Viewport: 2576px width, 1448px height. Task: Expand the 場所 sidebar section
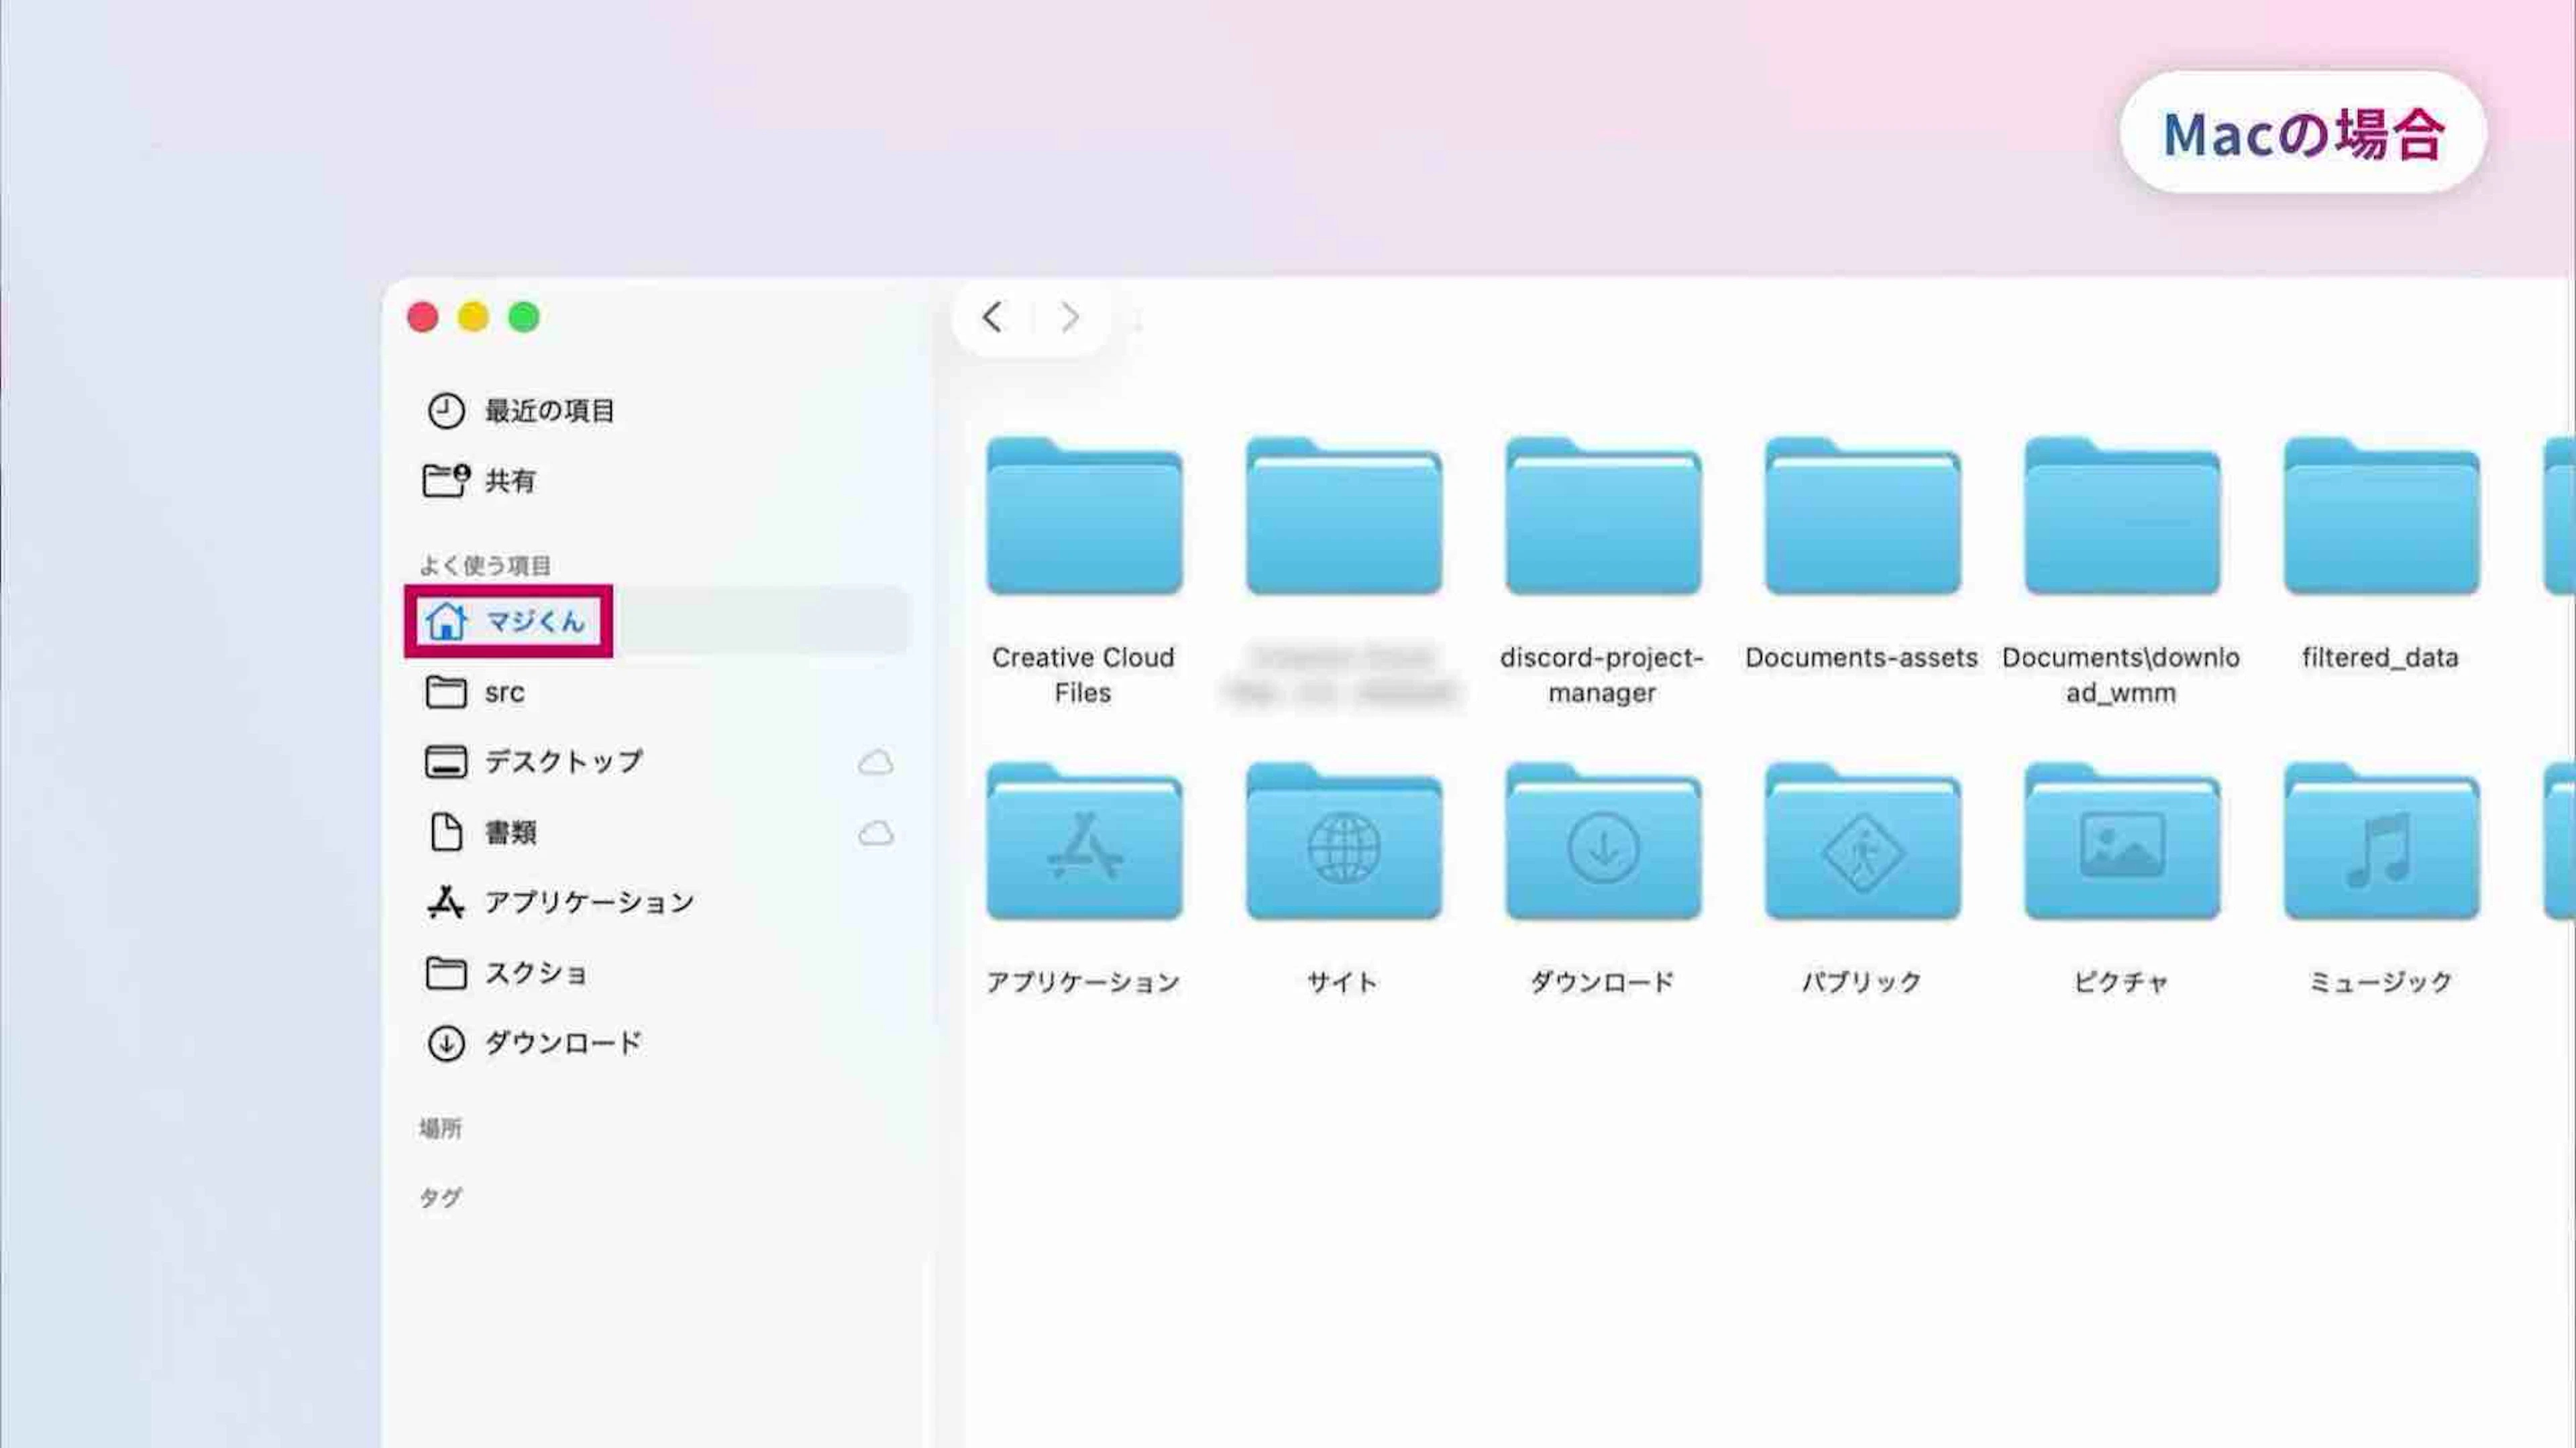(440, 1129)
